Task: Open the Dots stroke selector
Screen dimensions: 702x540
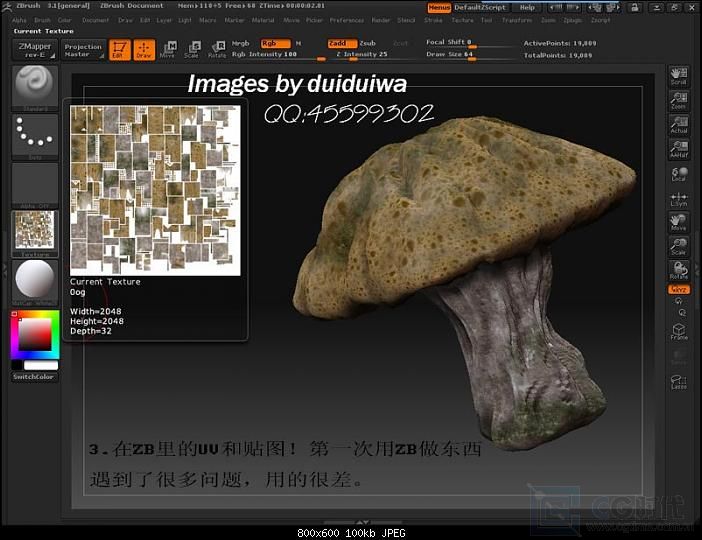Action: pyautogui.click(x=34, y=137)
